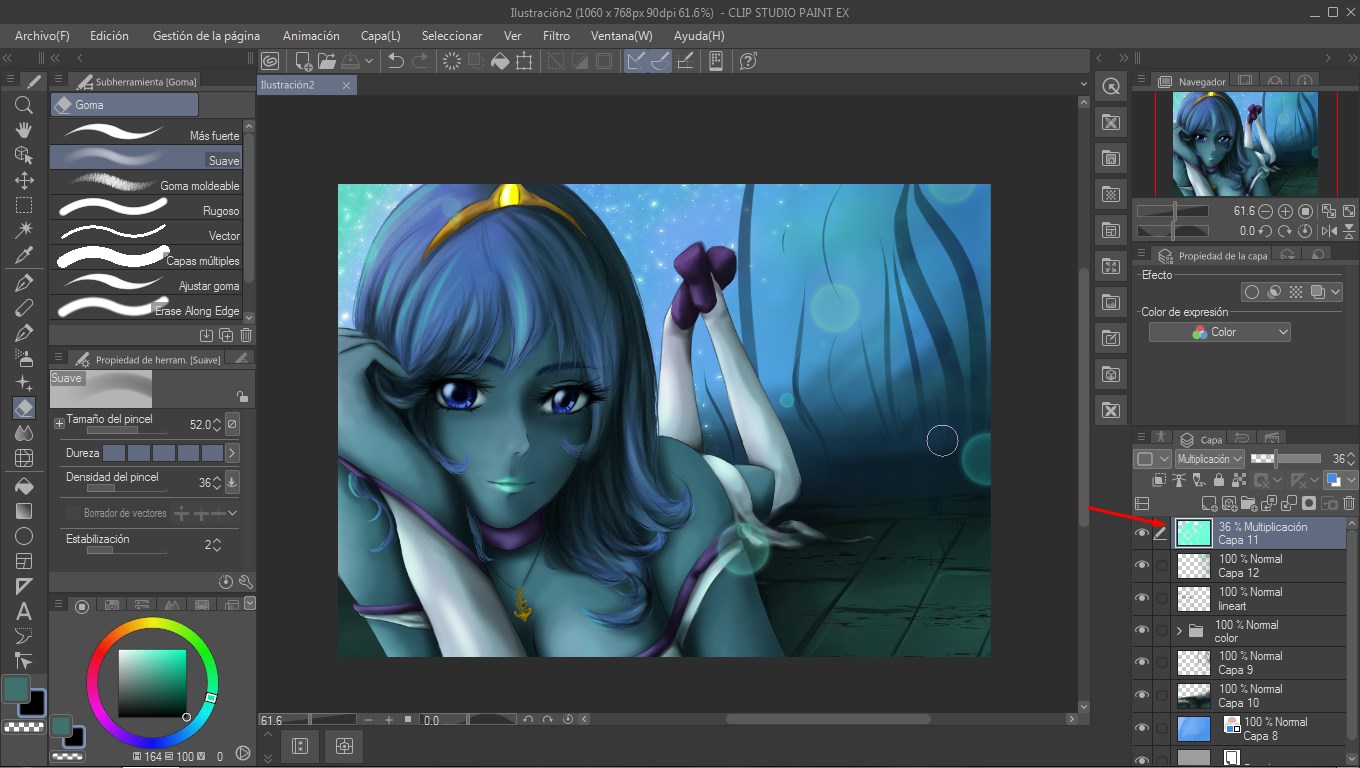
Task: Select the Vector eraser sub tool
Action: tap(146, 233)
